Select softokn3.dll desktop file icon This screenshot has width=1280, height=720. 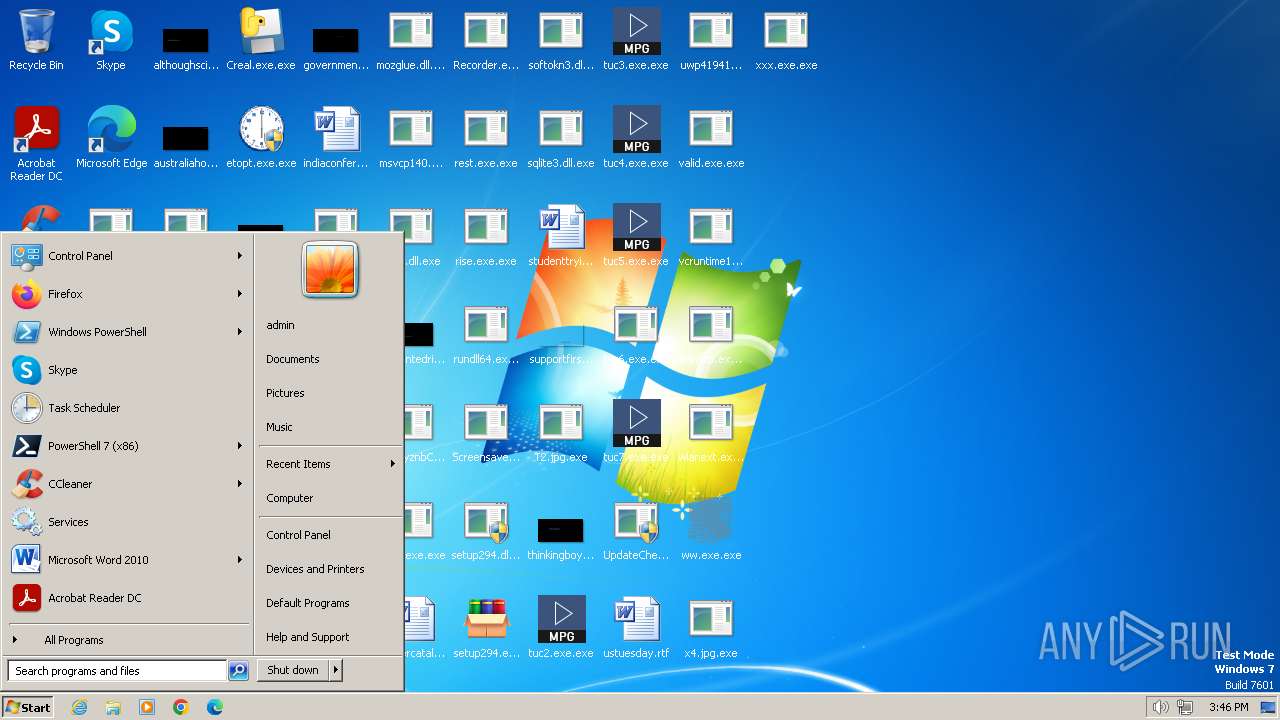point(561,40)
